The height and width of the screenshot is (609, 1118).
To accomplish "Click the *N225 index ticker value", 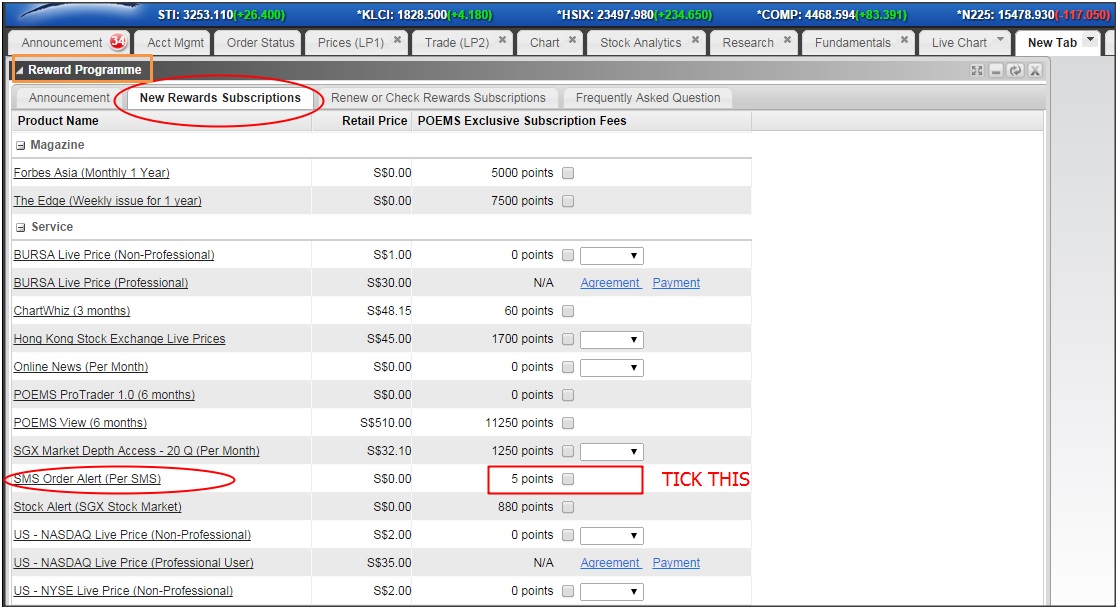I will 1033,15.
